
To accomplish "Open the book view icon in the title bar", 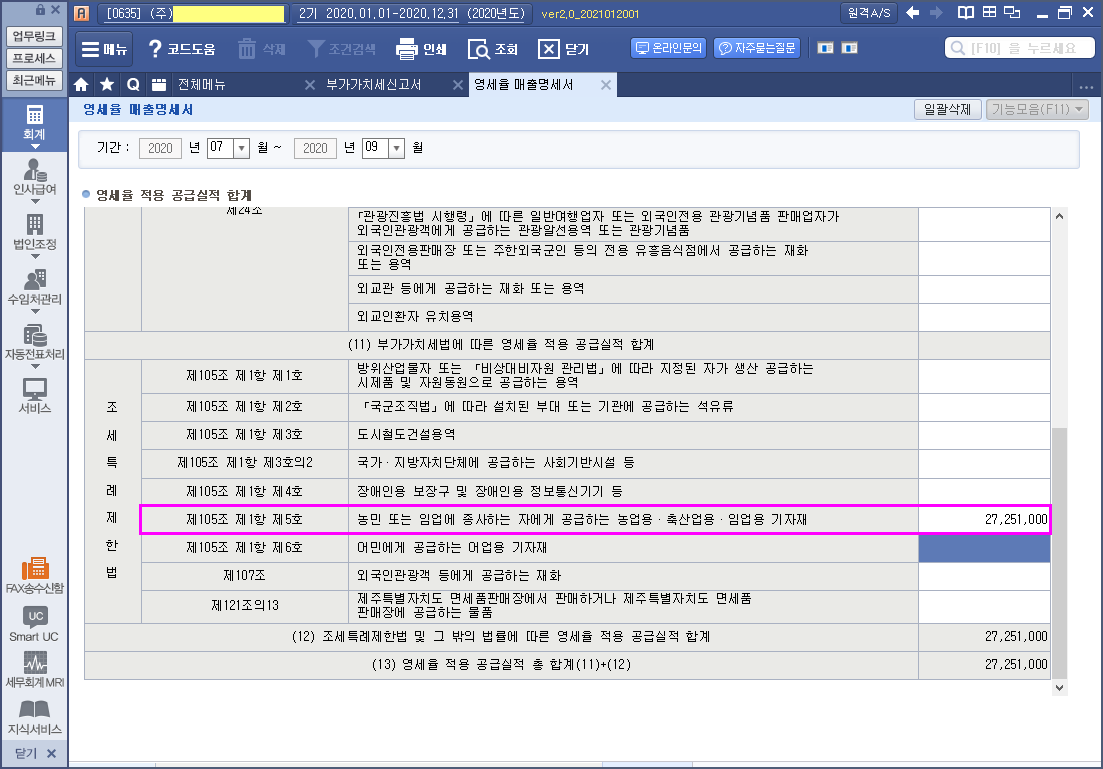I will tap(966, 13).
